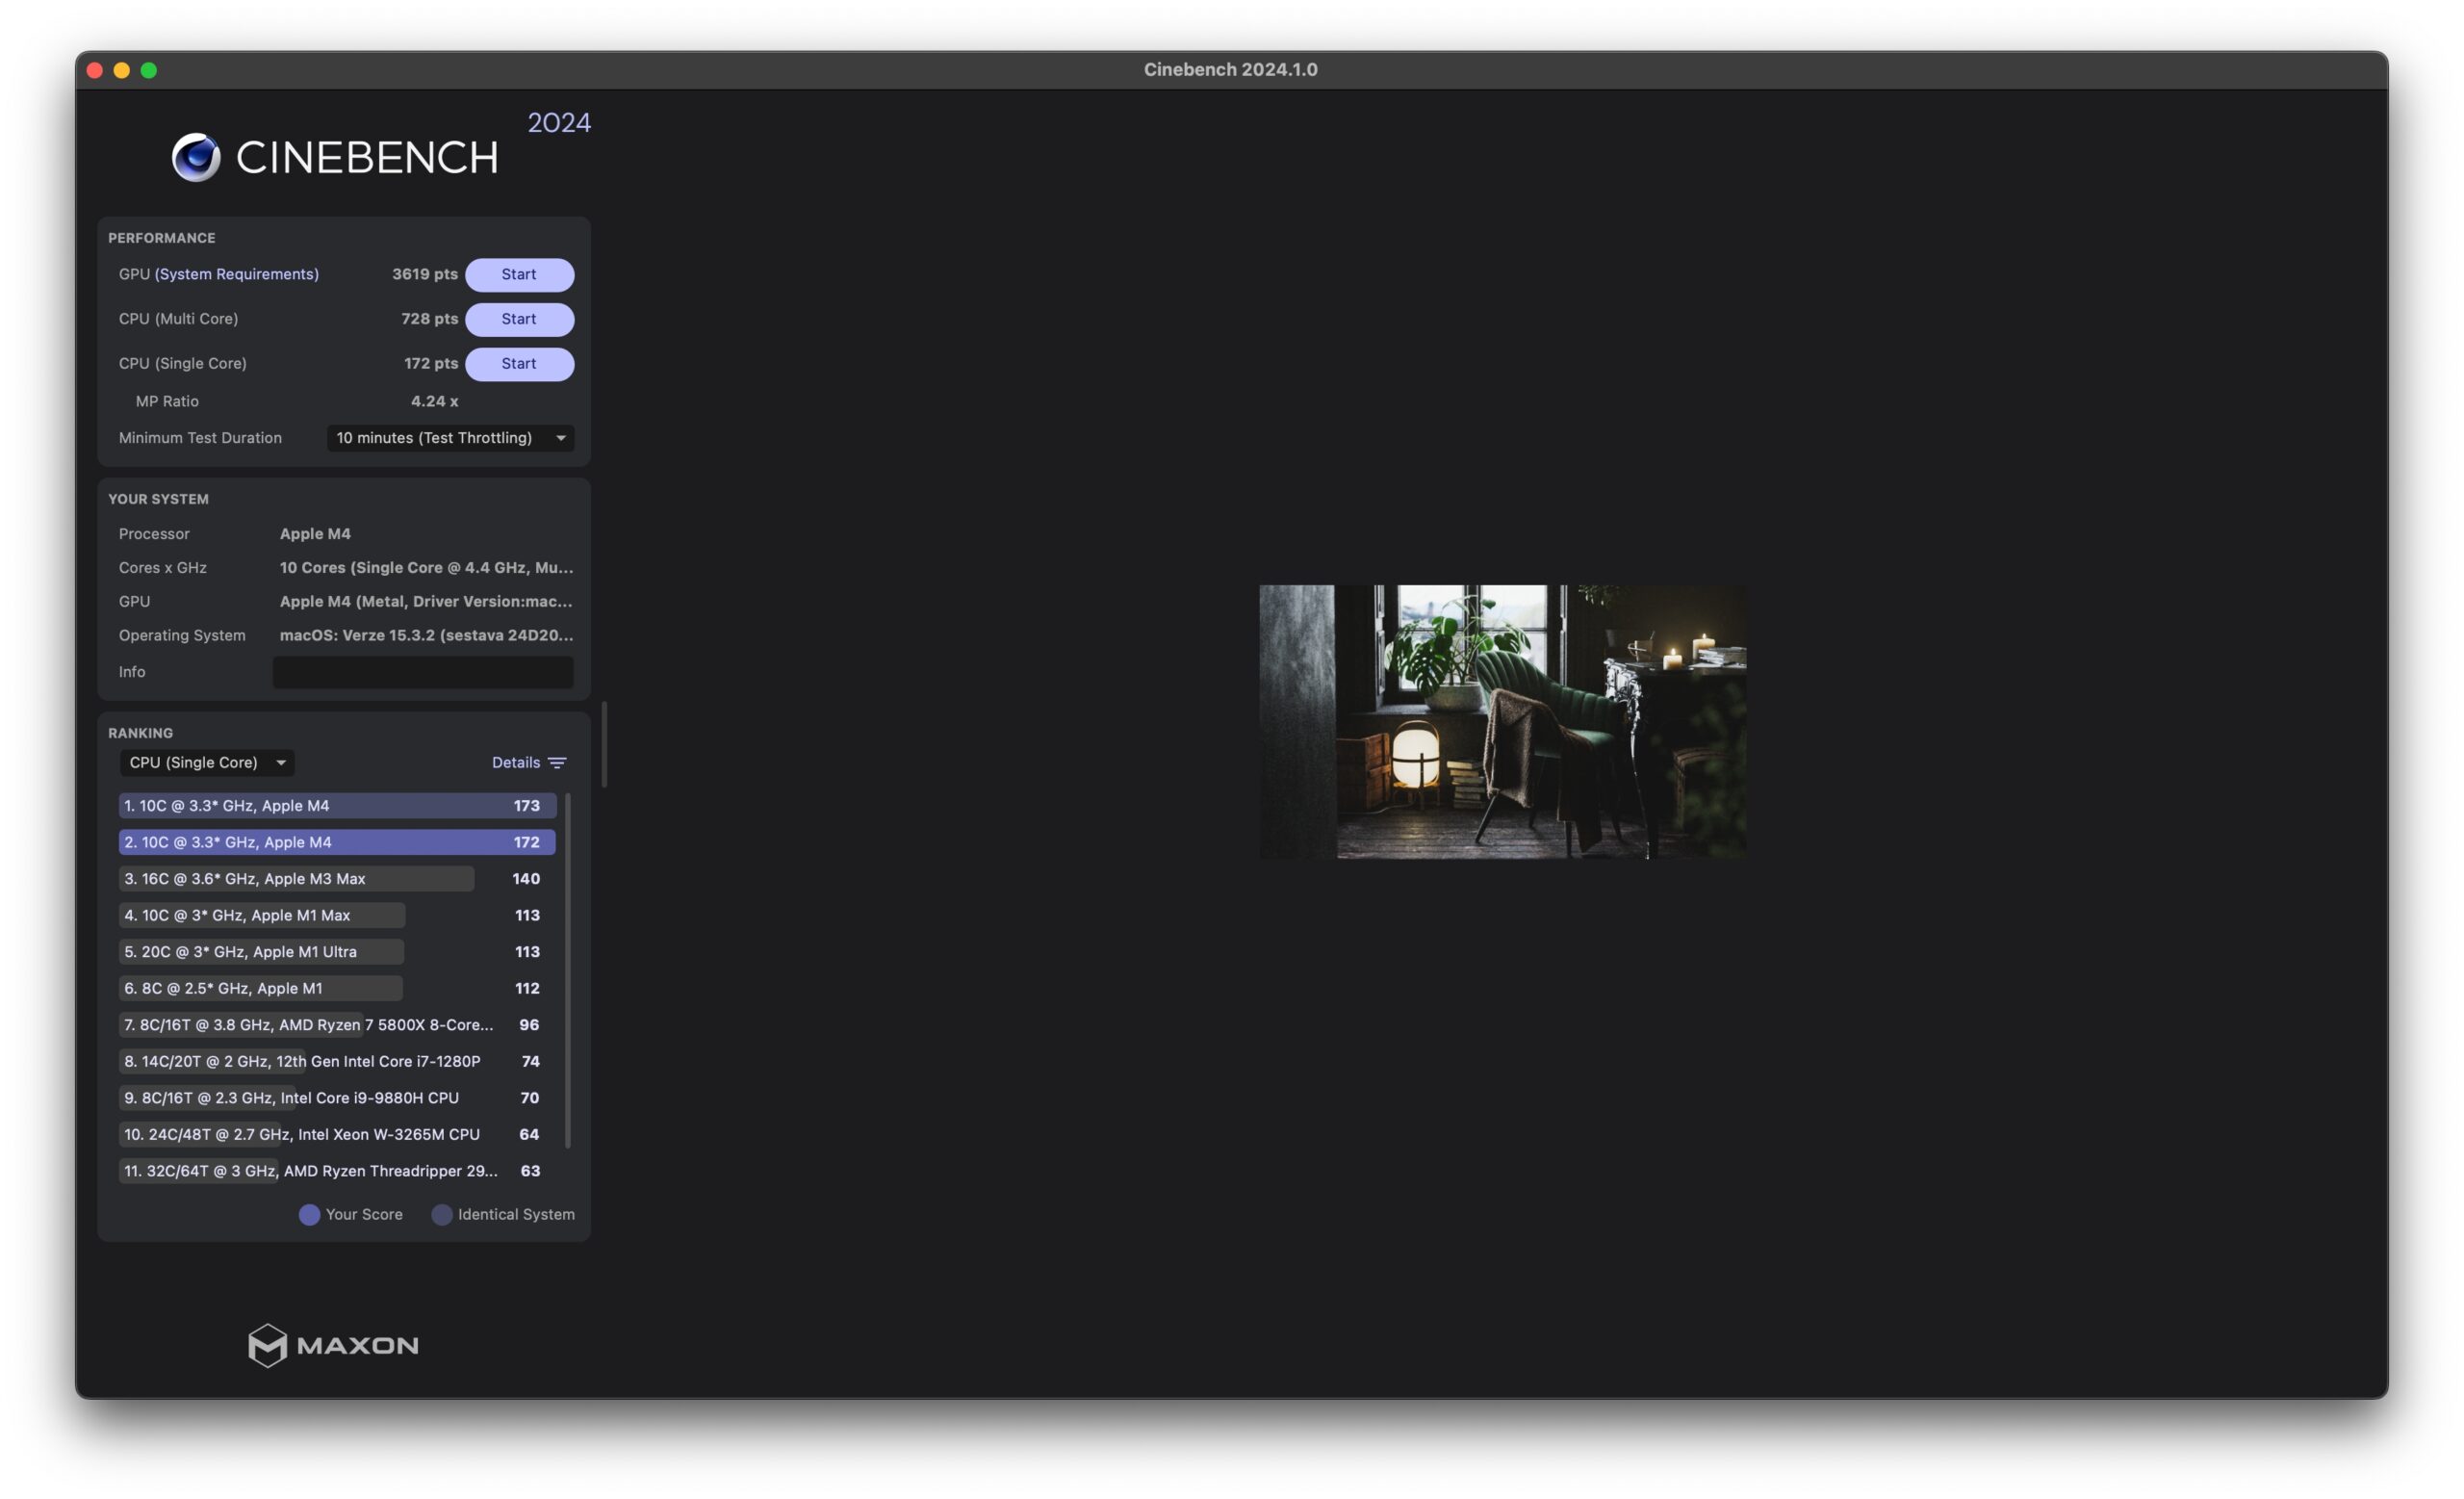
Task: Start the CPU Single Core test
Action: 519,364
